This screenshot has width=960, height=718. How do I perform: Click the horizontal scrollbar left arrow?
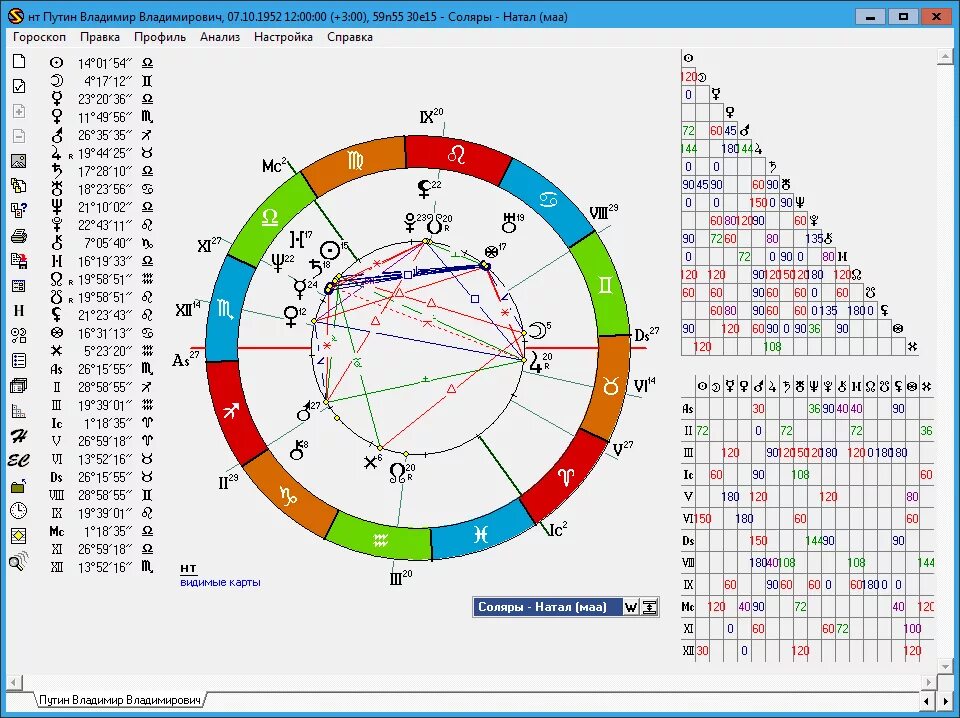pos(13,682)
